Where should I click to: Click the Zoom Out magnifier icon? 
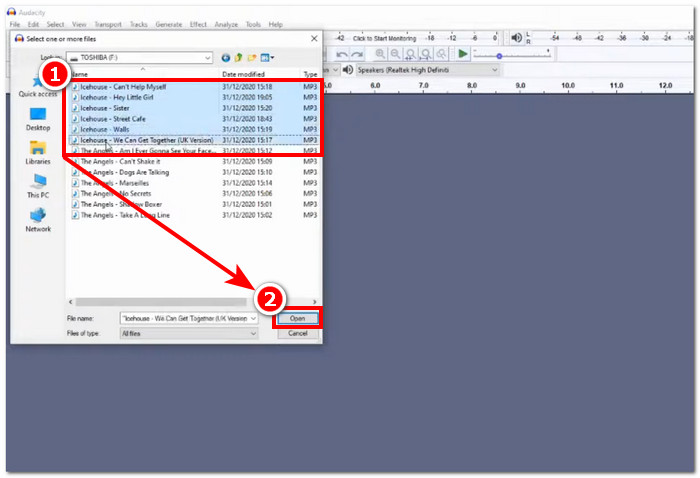(395, 54)
